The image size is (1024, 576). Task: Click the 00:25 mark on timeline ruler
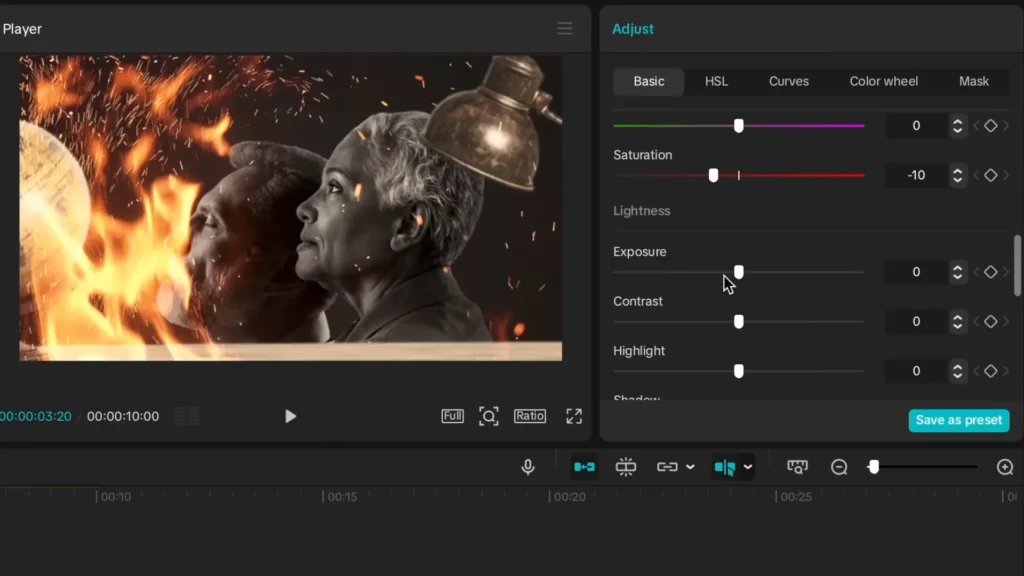click(795, 497)
